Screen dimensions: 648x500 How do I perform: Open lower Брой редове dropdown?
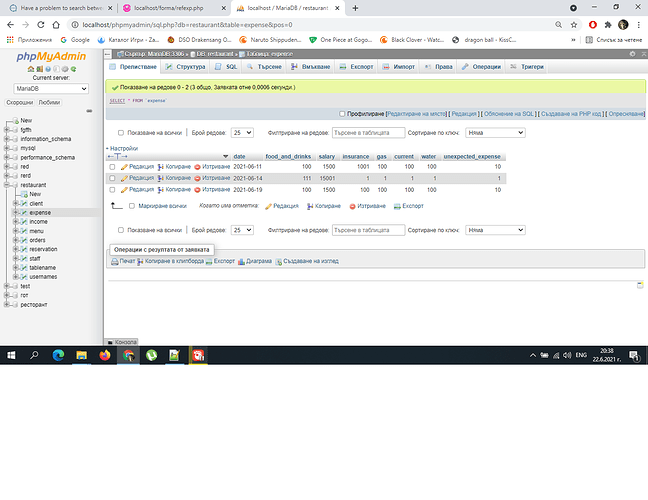242,230
